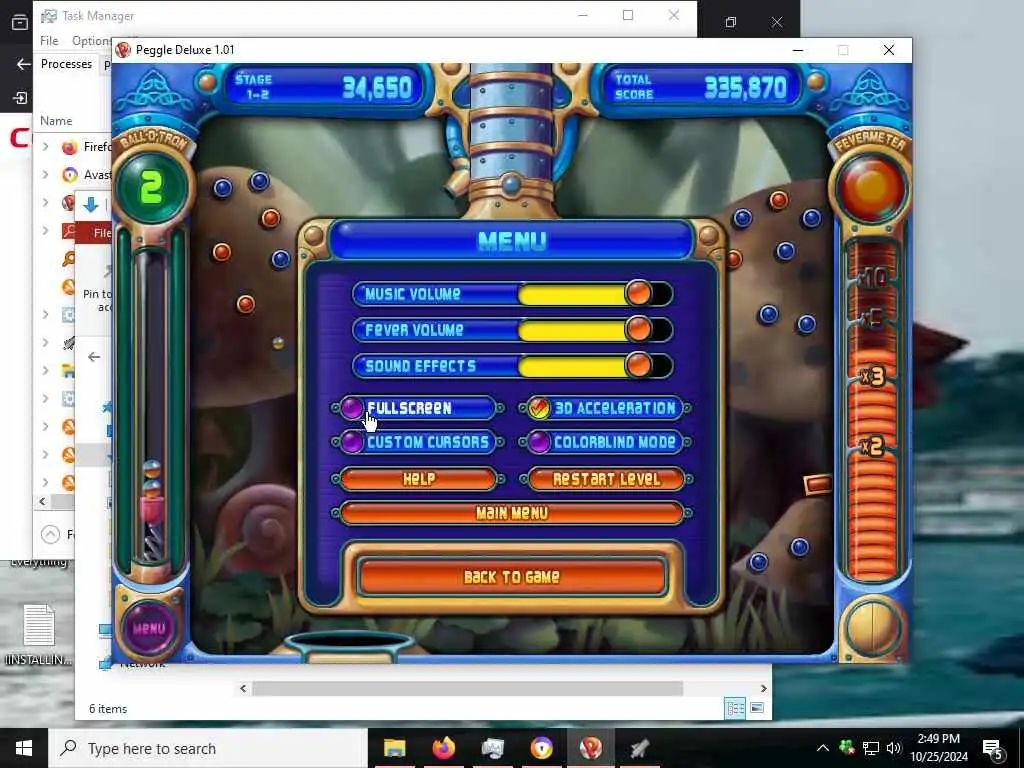Click horizontal scrollbar left arrow in Explorer
The width and height of the screenshot is (1024, 768).
click(243, 688)
